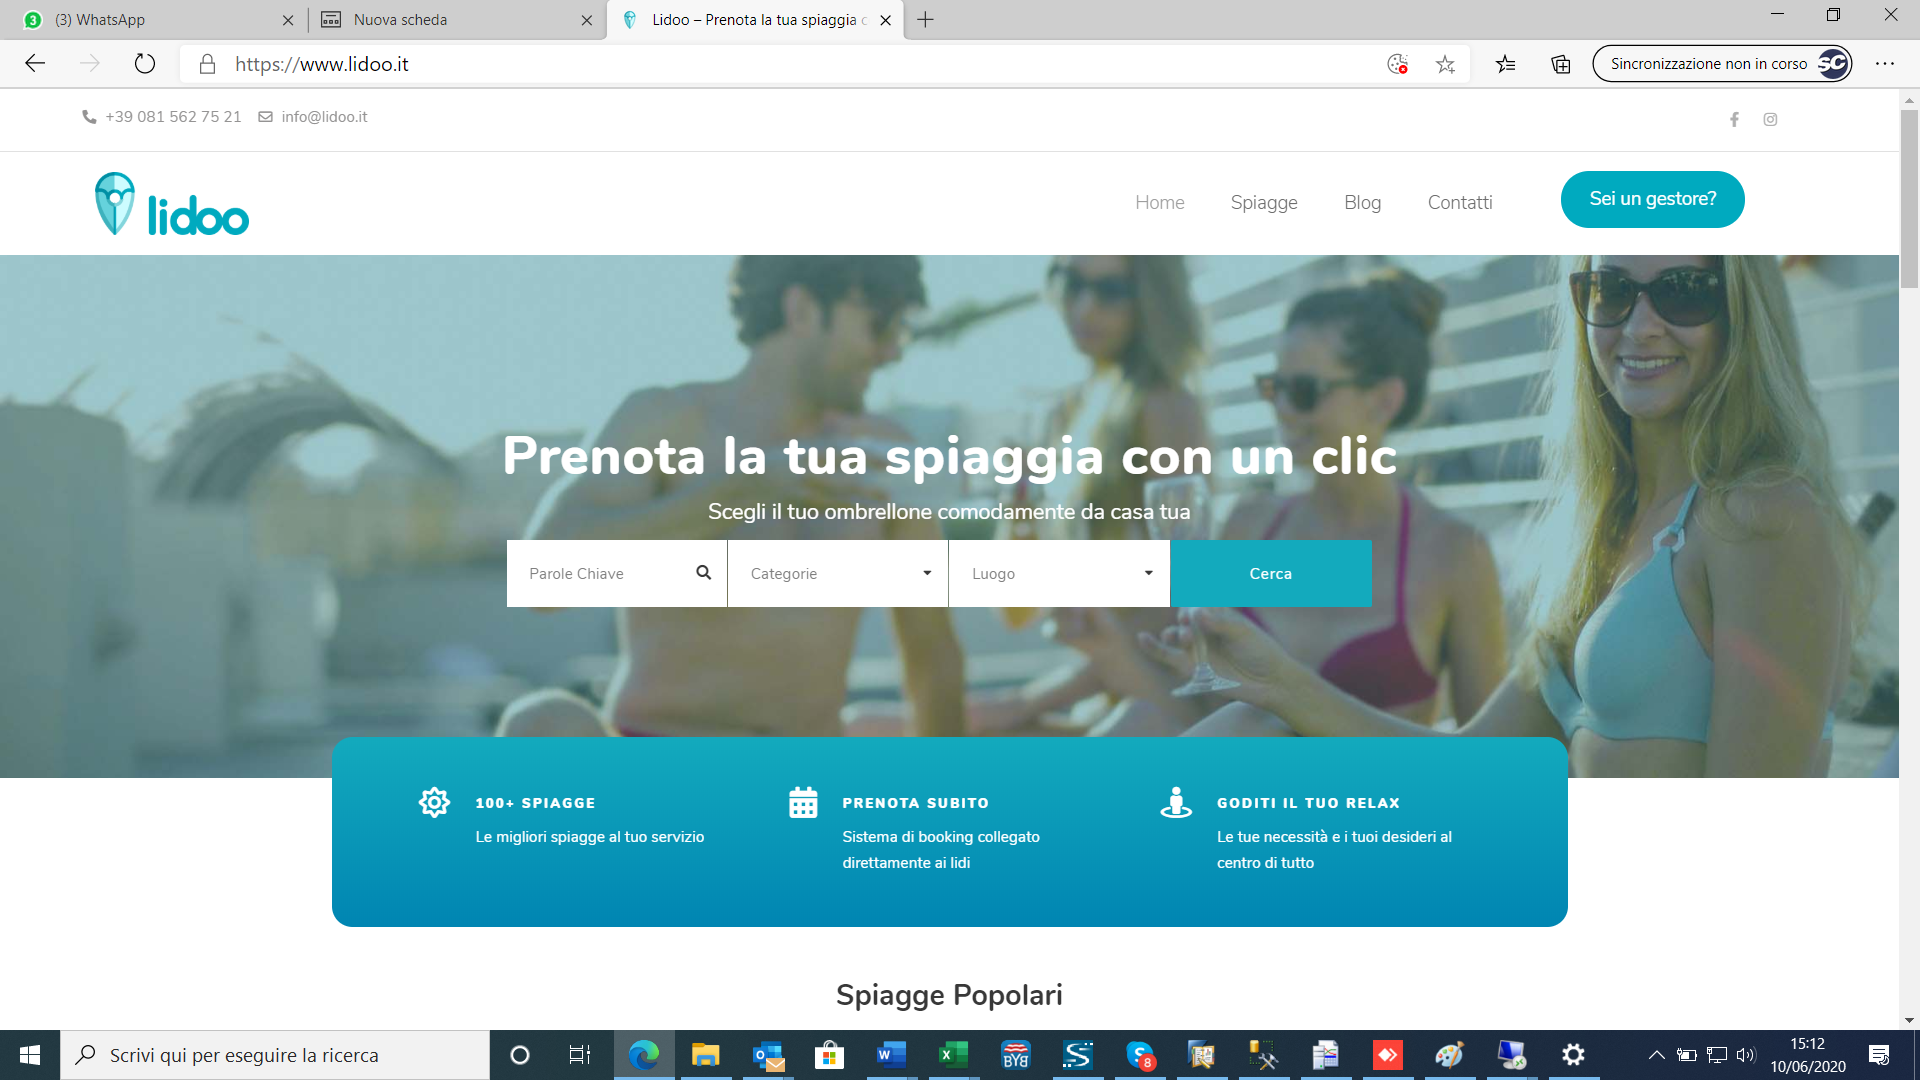
Task: Close the Nuova scheda tab
Action: 587,20
